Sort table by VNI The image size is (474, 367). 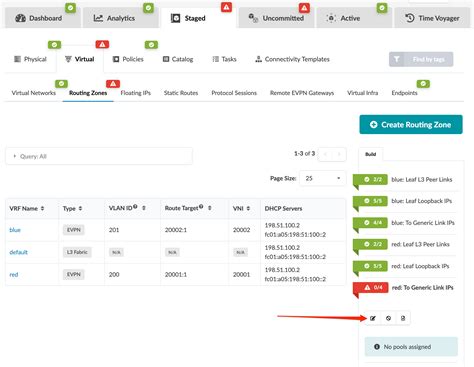click(241, 209)
